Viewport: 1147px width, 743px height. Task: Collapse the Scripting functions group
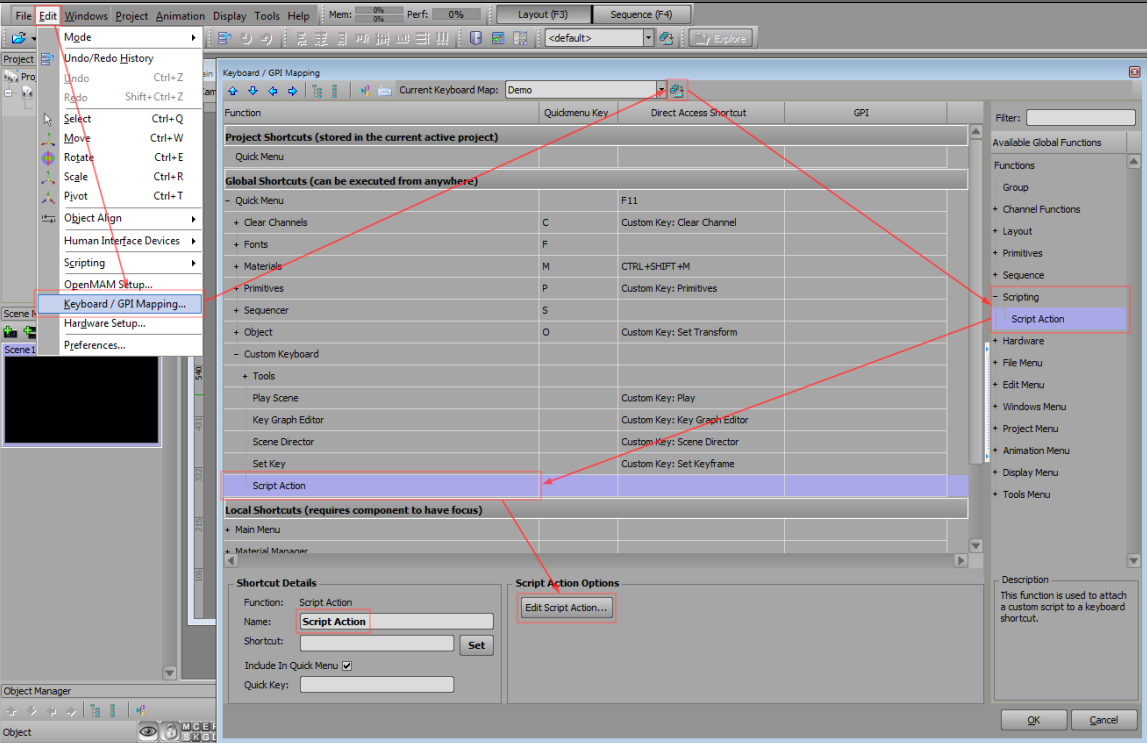pyautogui.click(x=995, y=297)
